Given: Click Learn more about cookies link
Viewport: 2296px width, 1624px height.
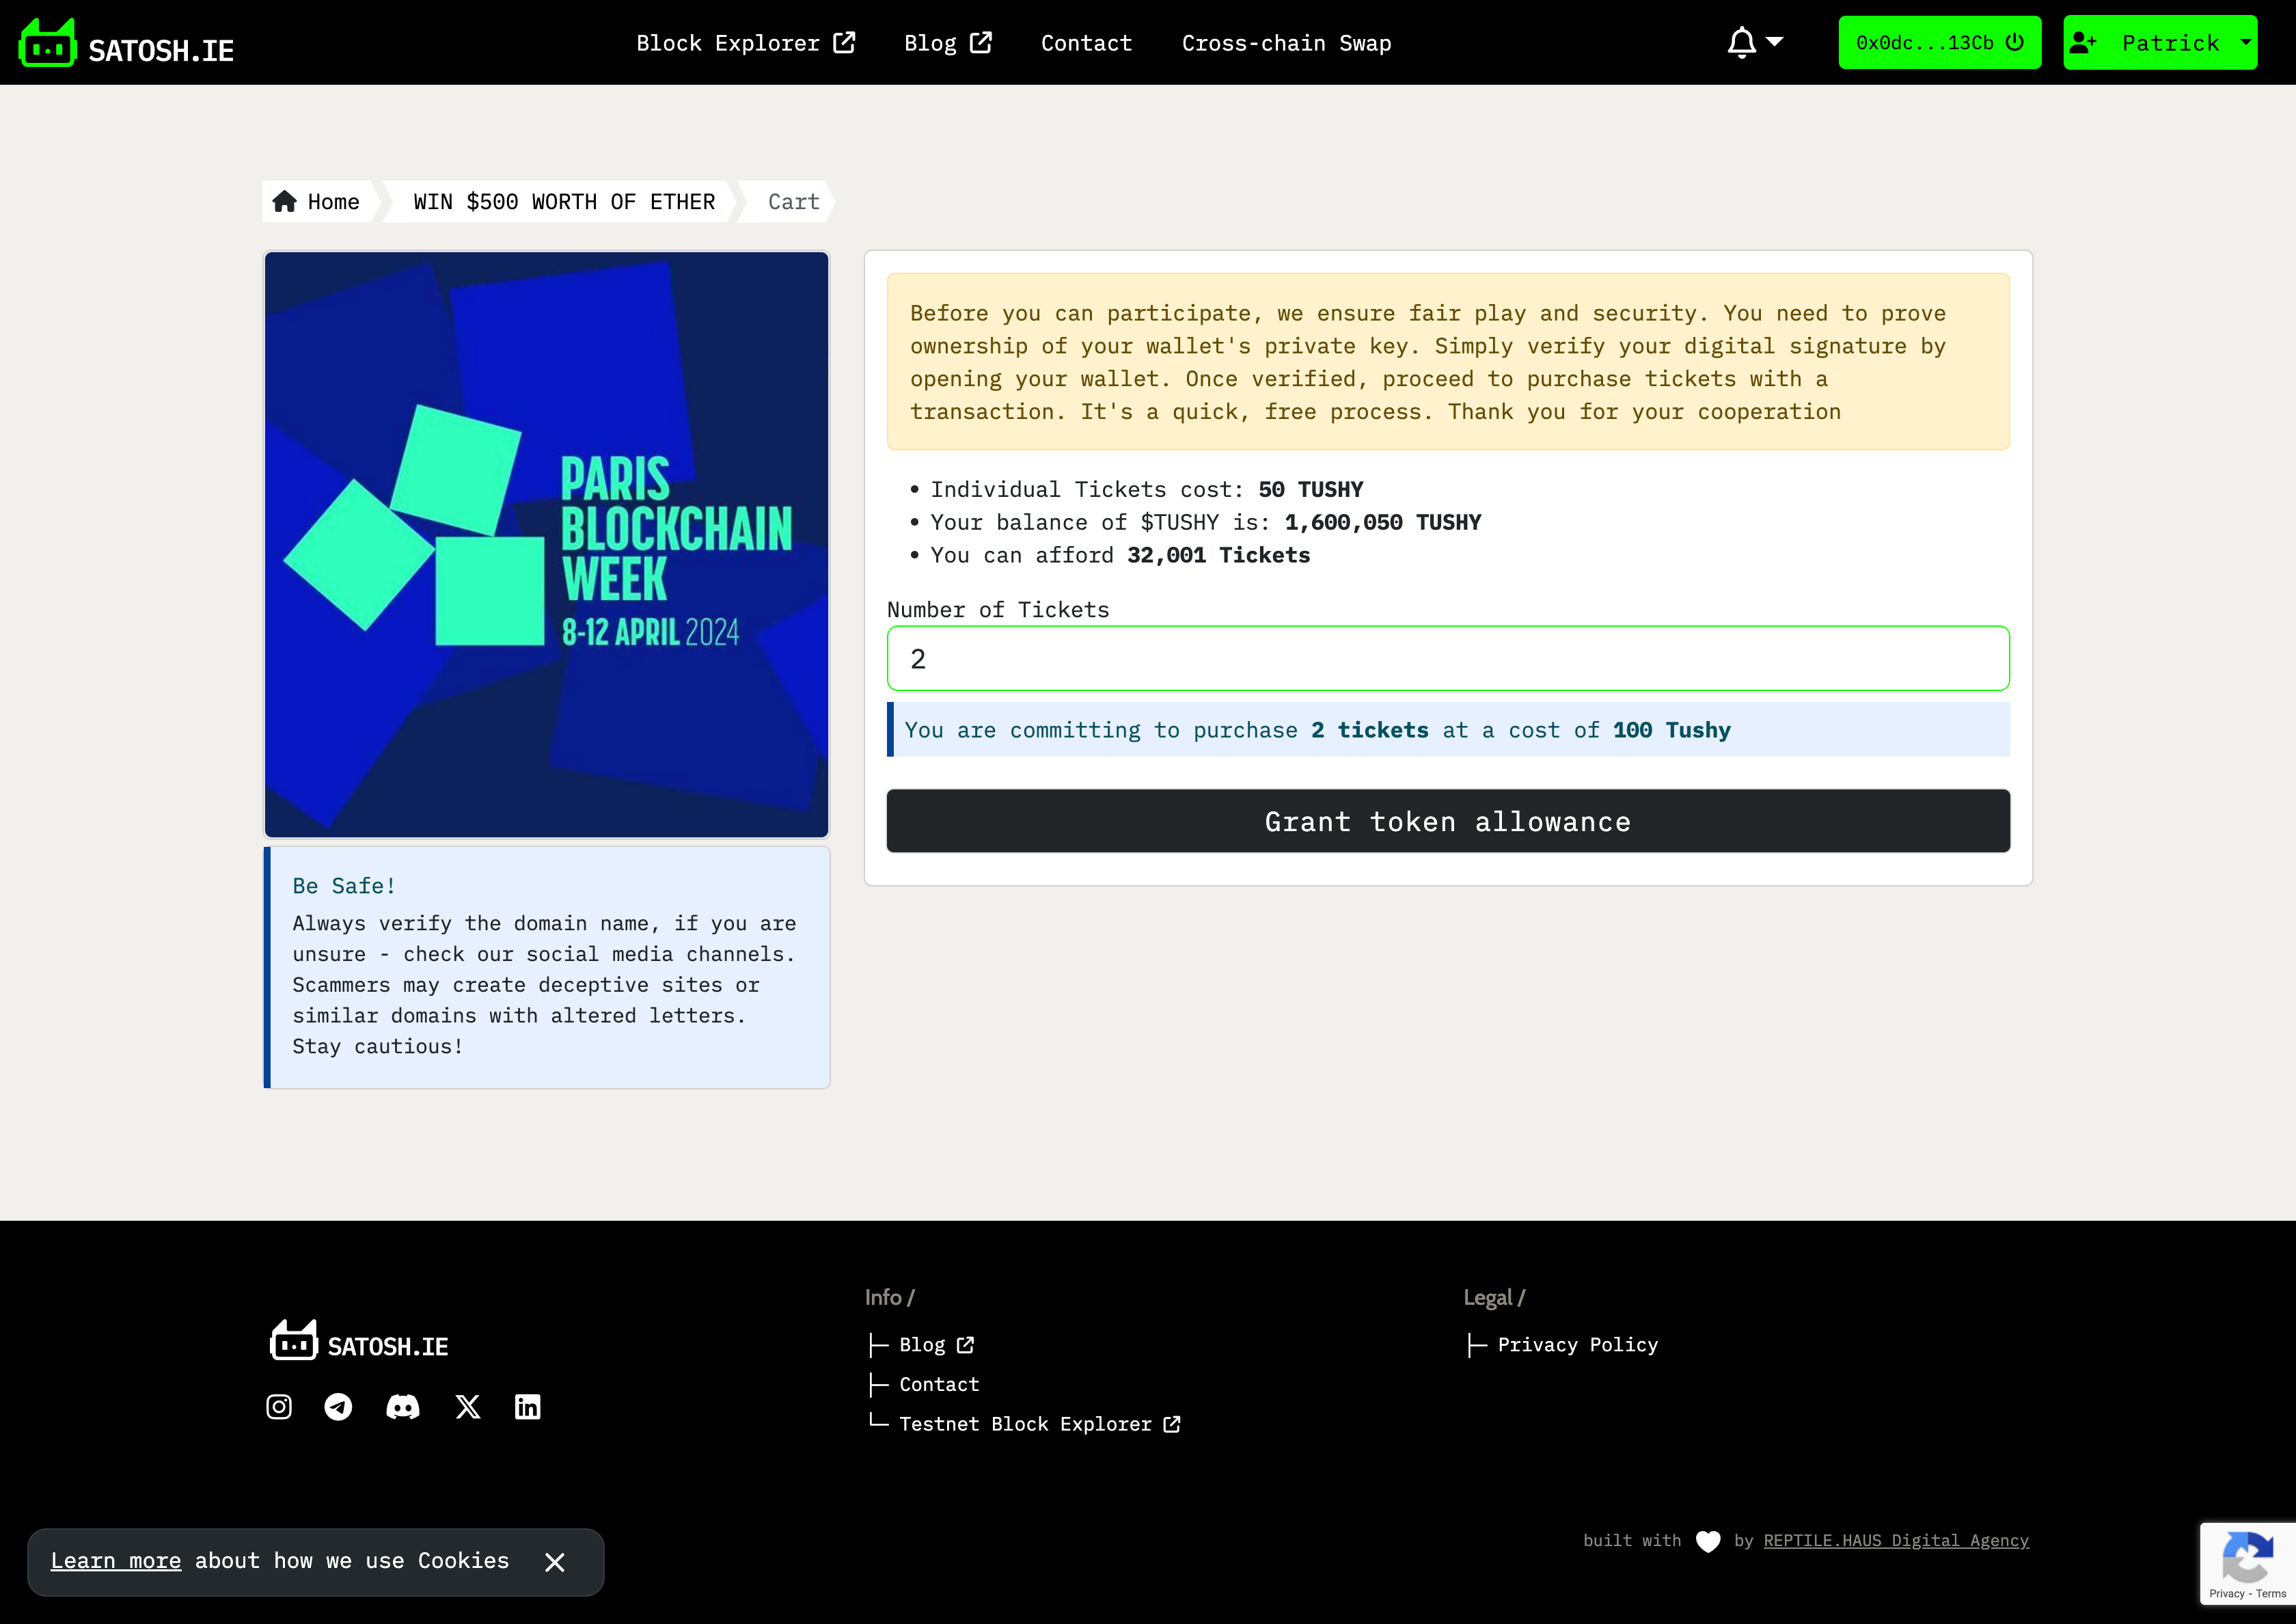Looking at the screenshot, I should (116, 1561).
